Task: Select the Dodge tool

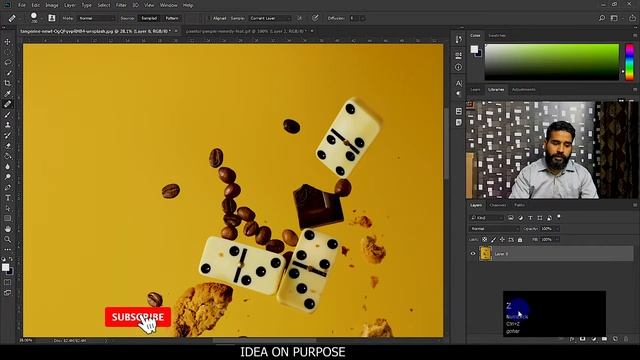Action: [x=7, y=177]
